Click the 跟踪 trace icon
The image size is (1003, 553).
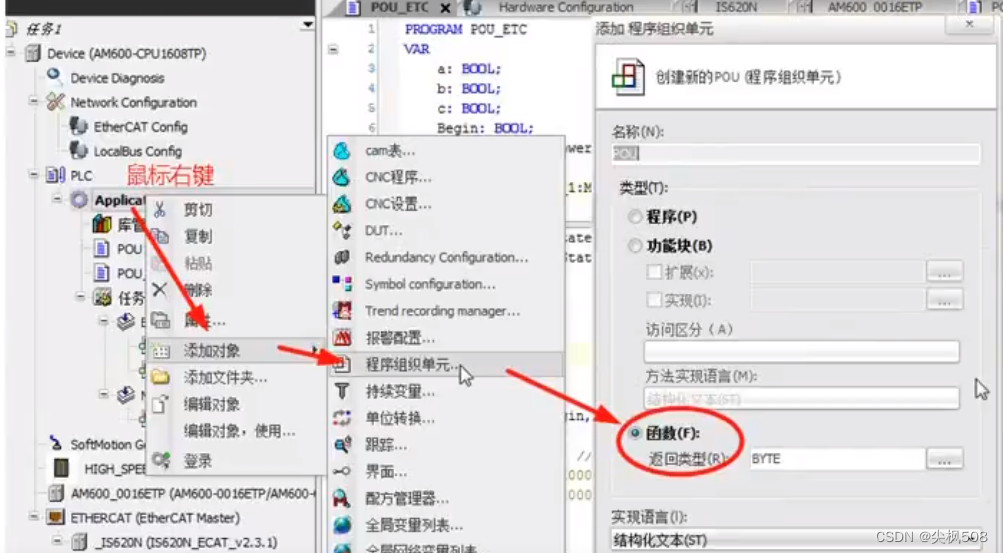point(342,445)
